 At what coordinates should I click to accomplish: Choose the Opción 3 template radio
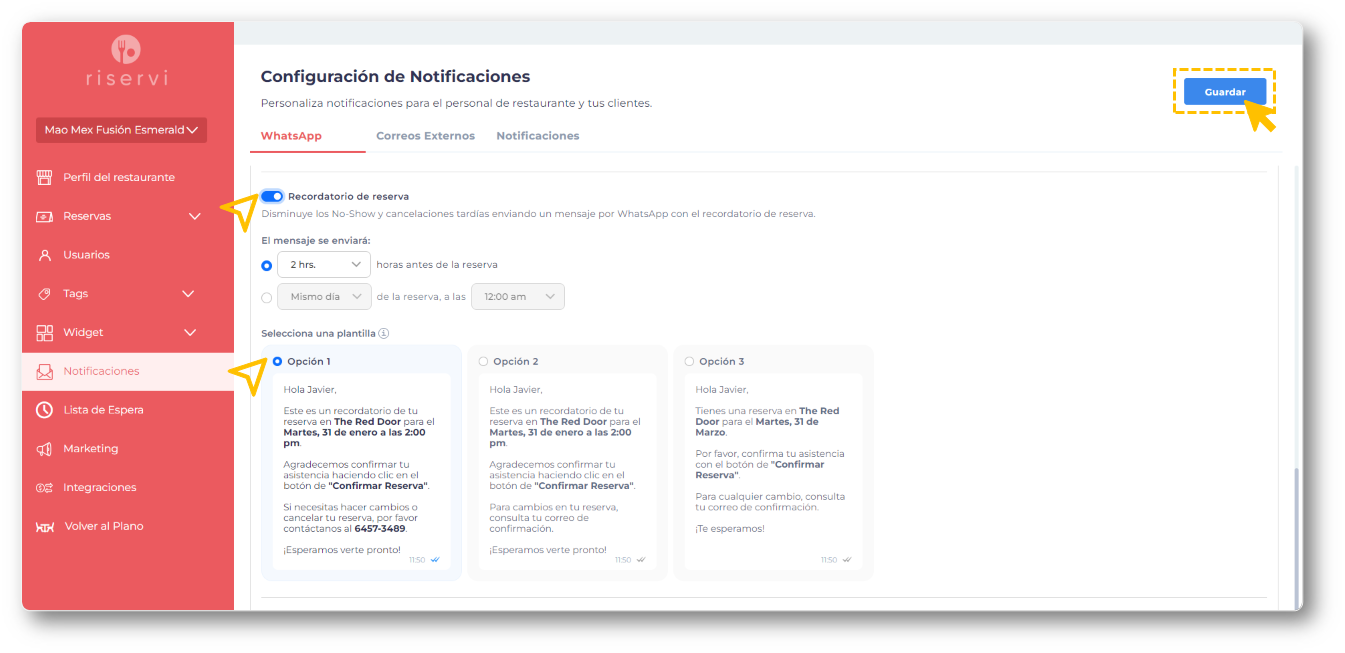(689, 361)
